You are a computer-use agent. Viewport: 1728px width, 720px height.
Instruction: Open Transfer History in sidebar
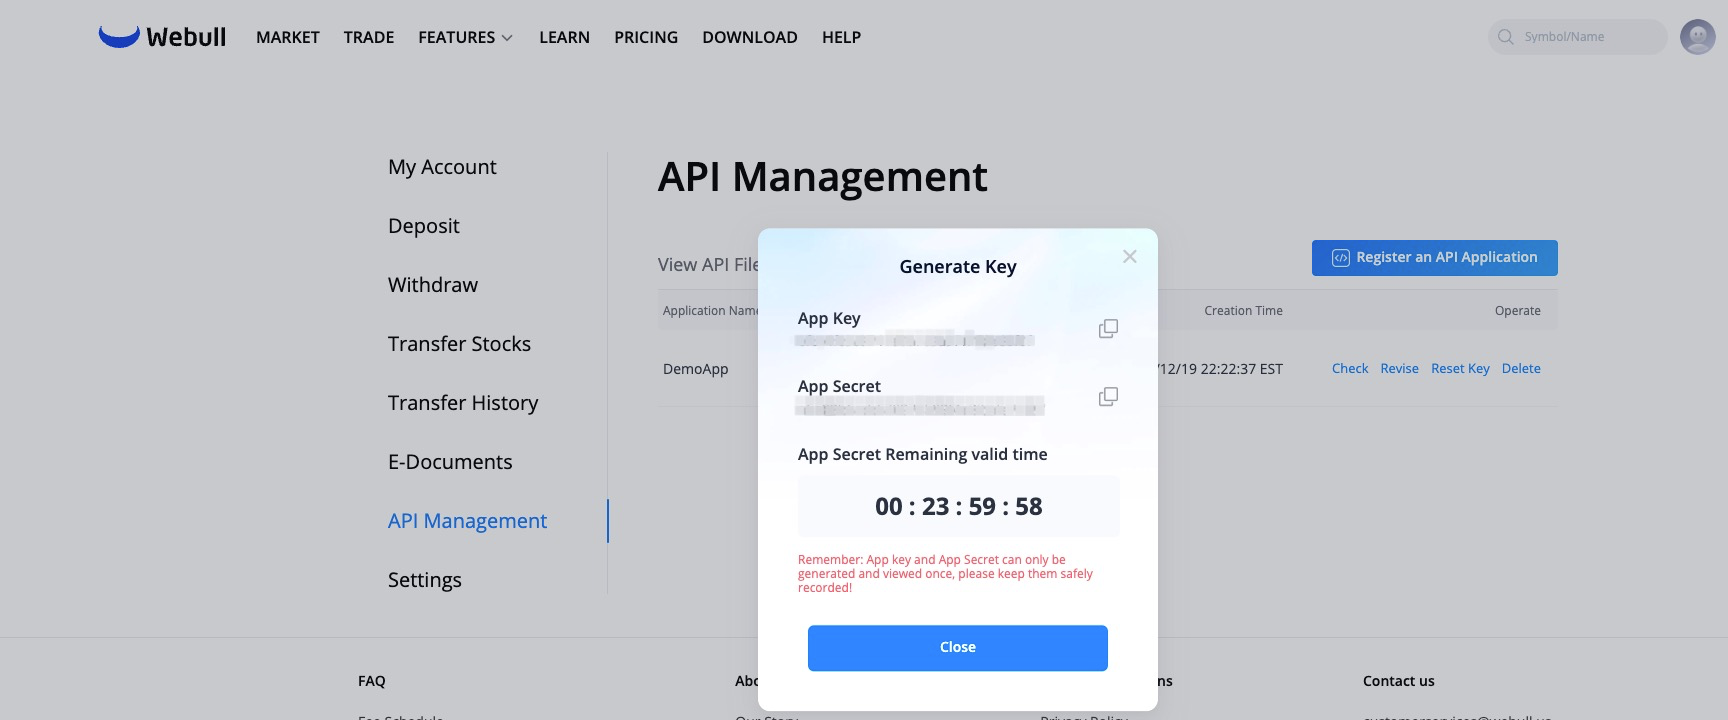pos(463,403)
